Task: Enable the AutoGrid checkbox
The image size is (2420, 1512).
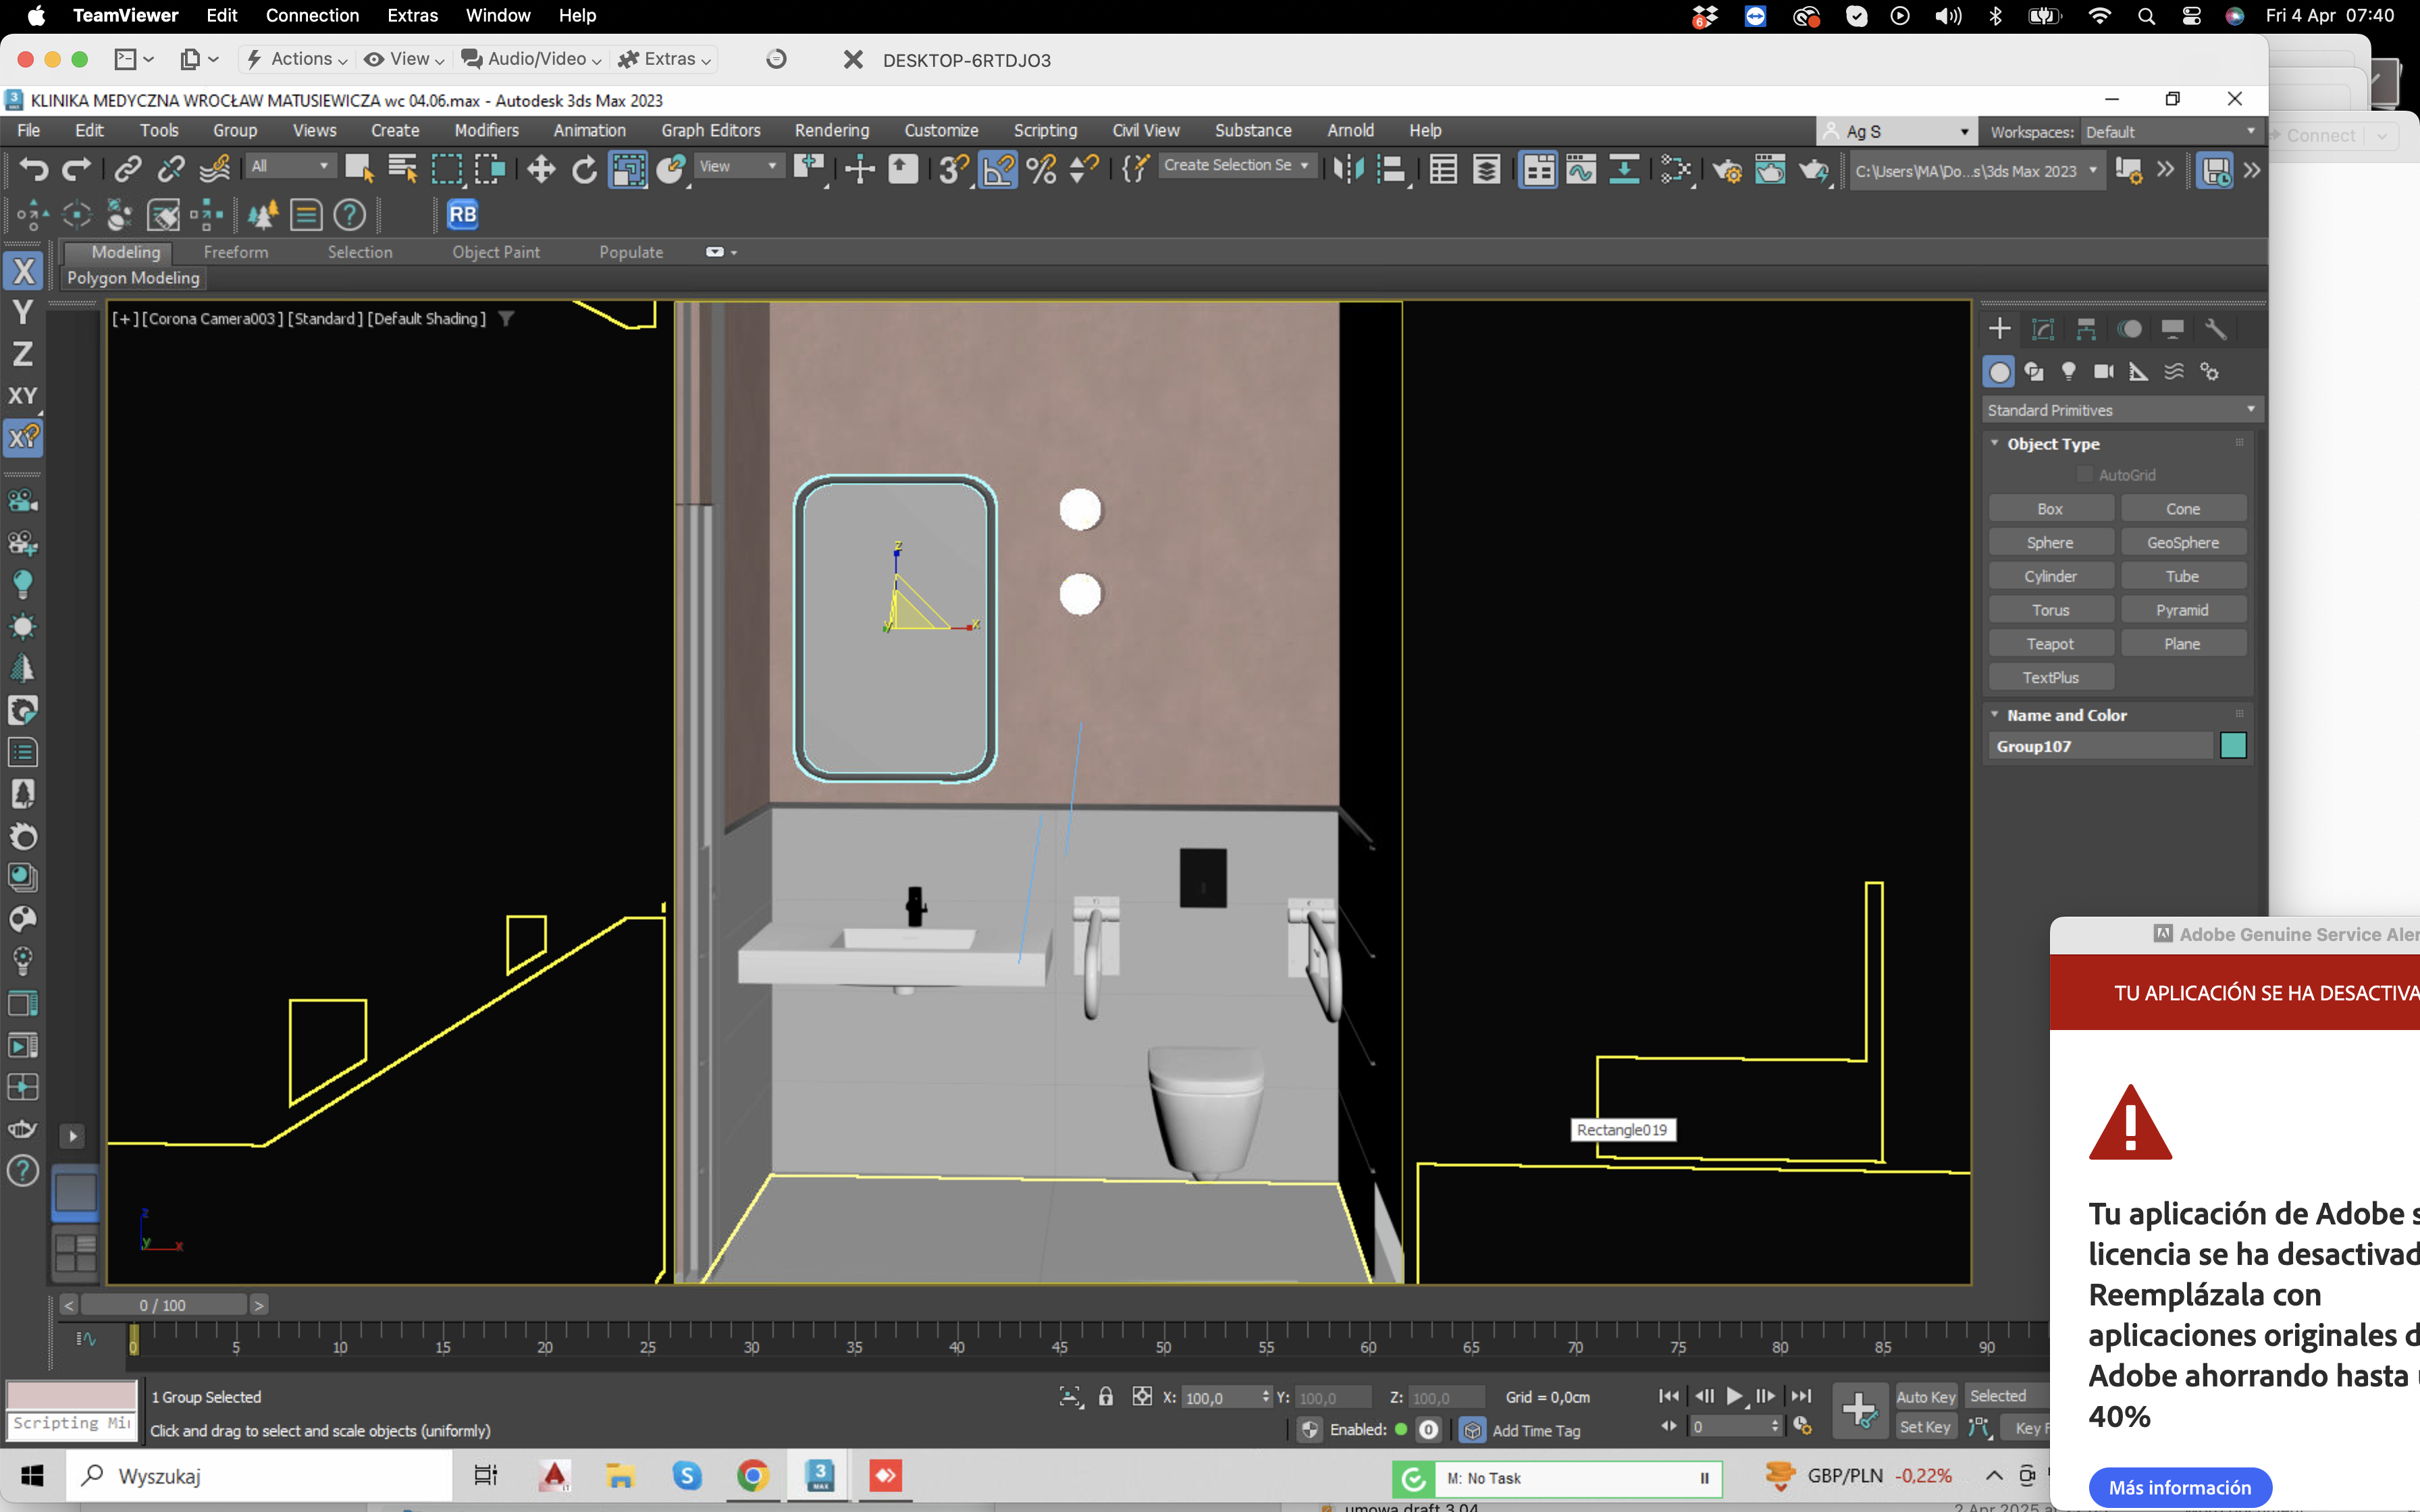Action: pos(2085,474)
